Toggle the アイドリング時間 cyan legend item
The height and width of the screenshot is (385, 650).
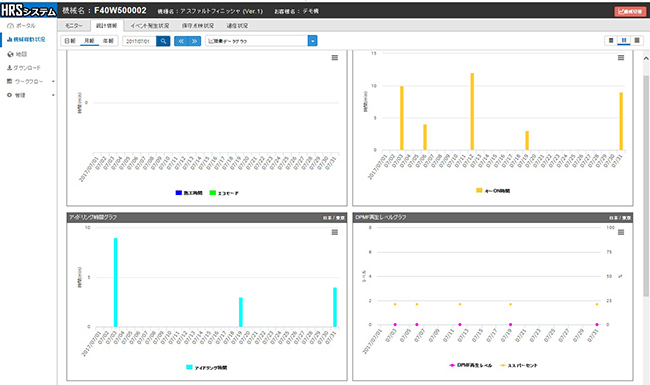(x=206, y=368)
